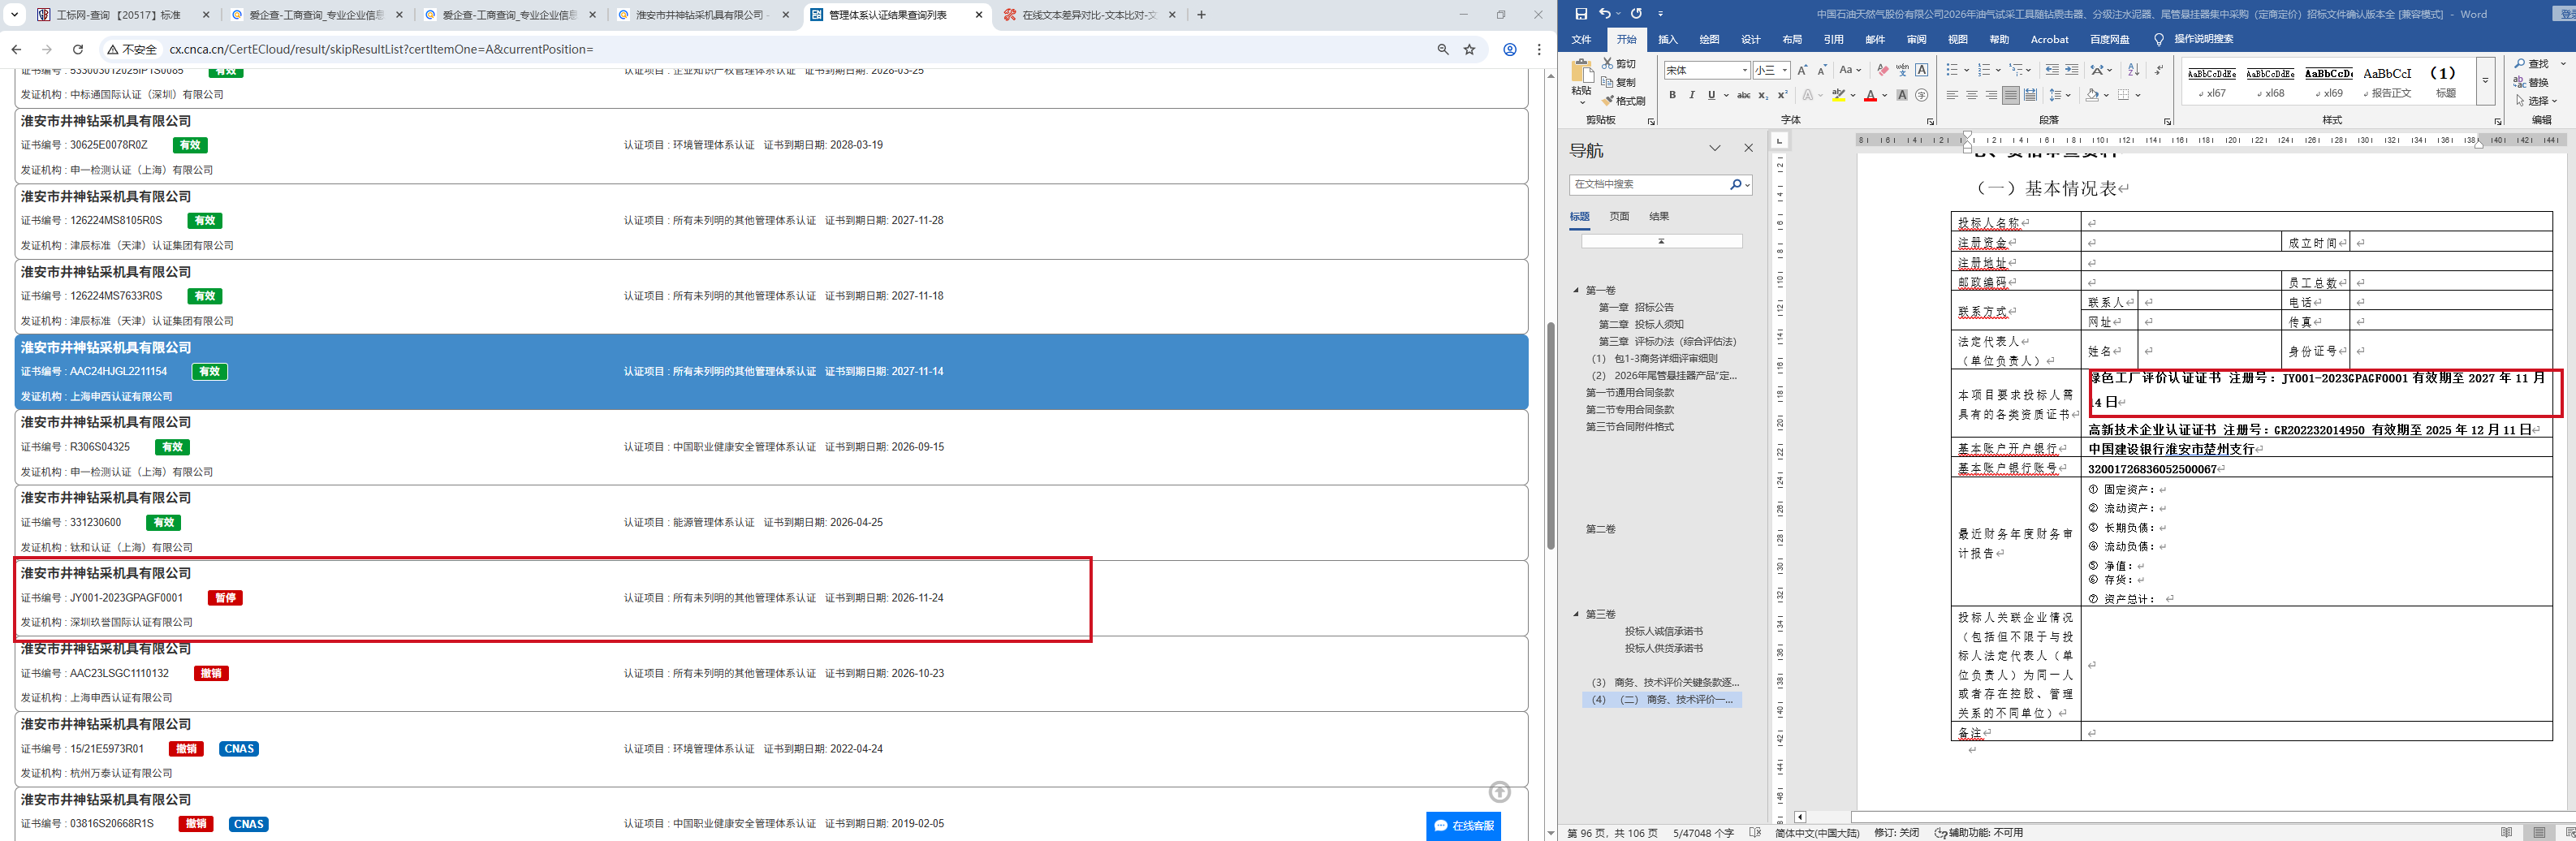Toggle subscript formatting
The width and height of the screenshot is (2576, 841).
coord(1763,95)
